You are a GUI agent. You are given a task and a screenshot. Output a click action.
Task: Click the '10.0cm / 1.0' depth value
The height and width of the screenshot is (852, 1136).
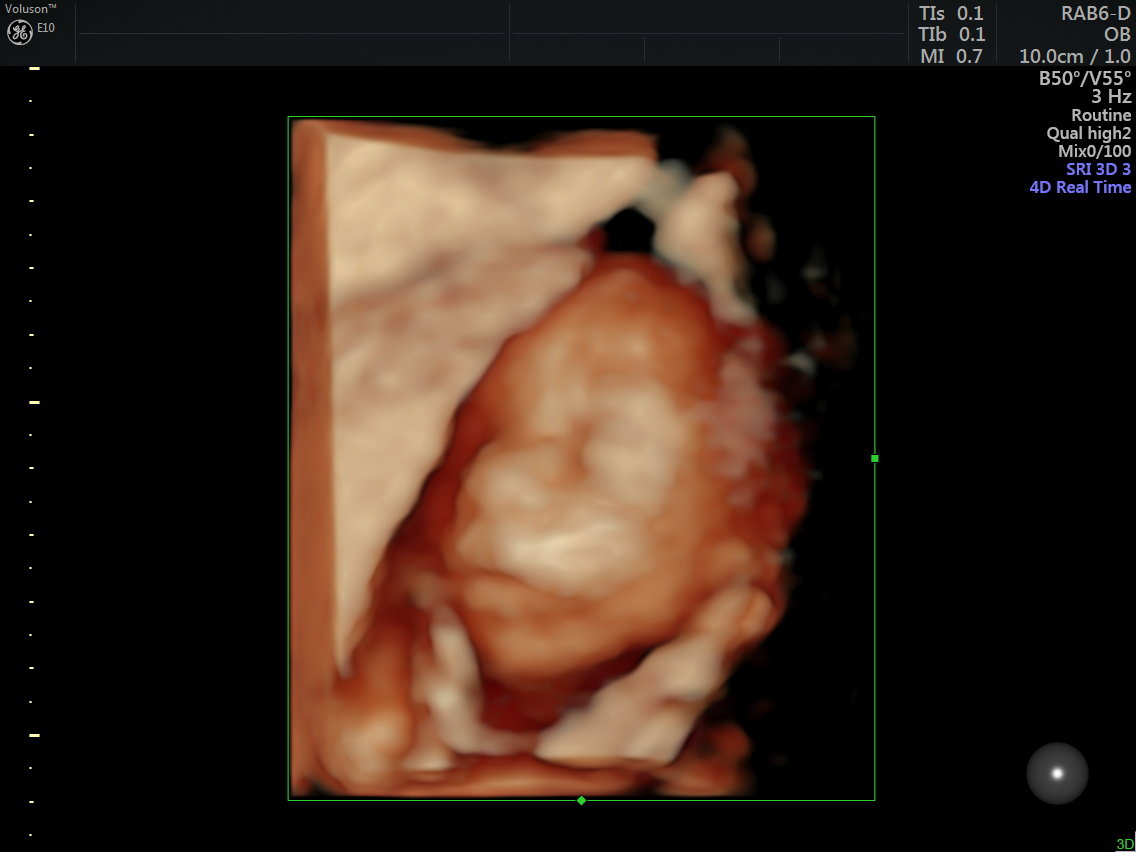point(1074,56)
